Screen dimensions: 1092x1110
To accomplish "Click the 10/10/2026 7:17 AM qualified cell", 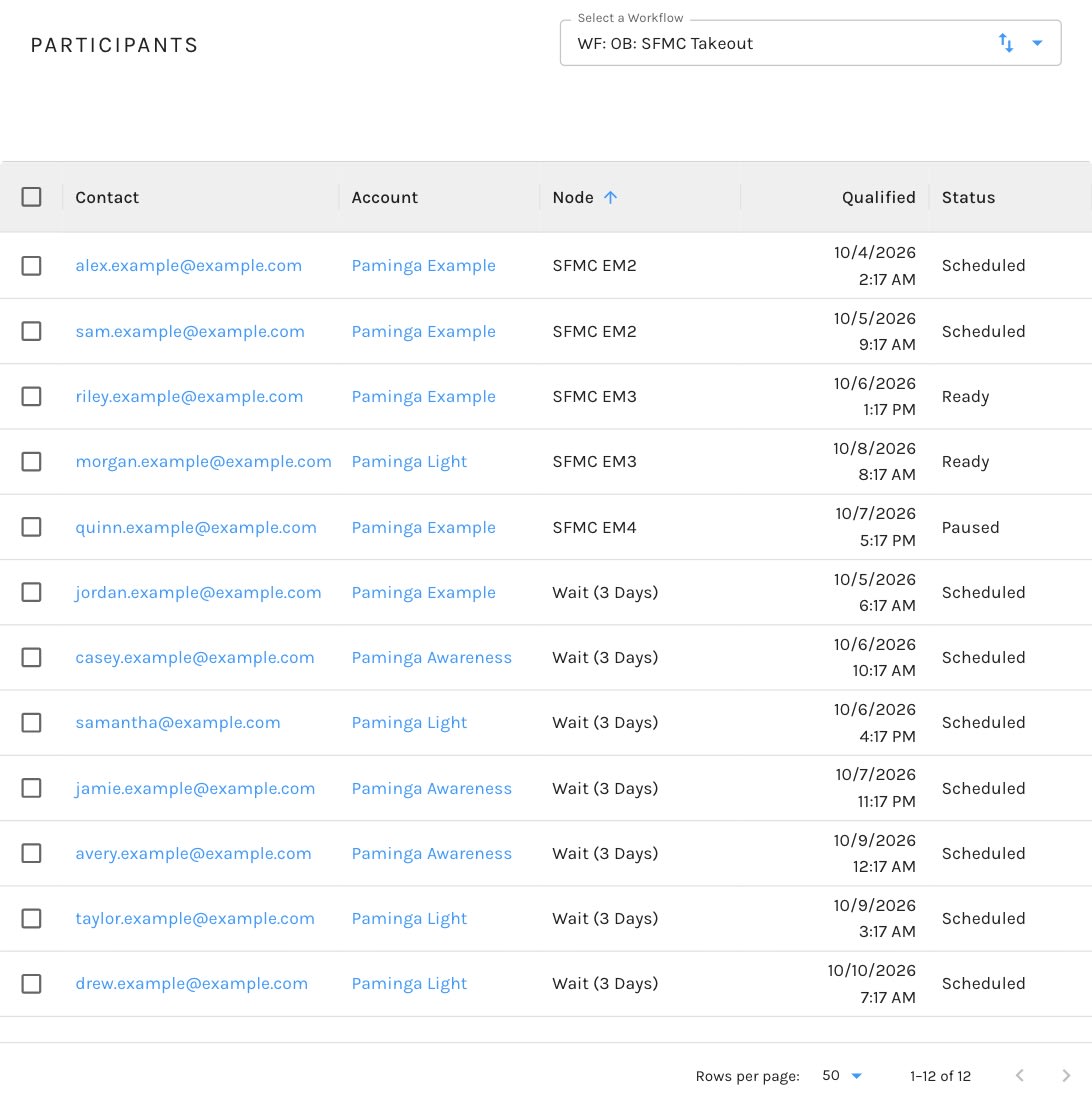I will (871, 984).
